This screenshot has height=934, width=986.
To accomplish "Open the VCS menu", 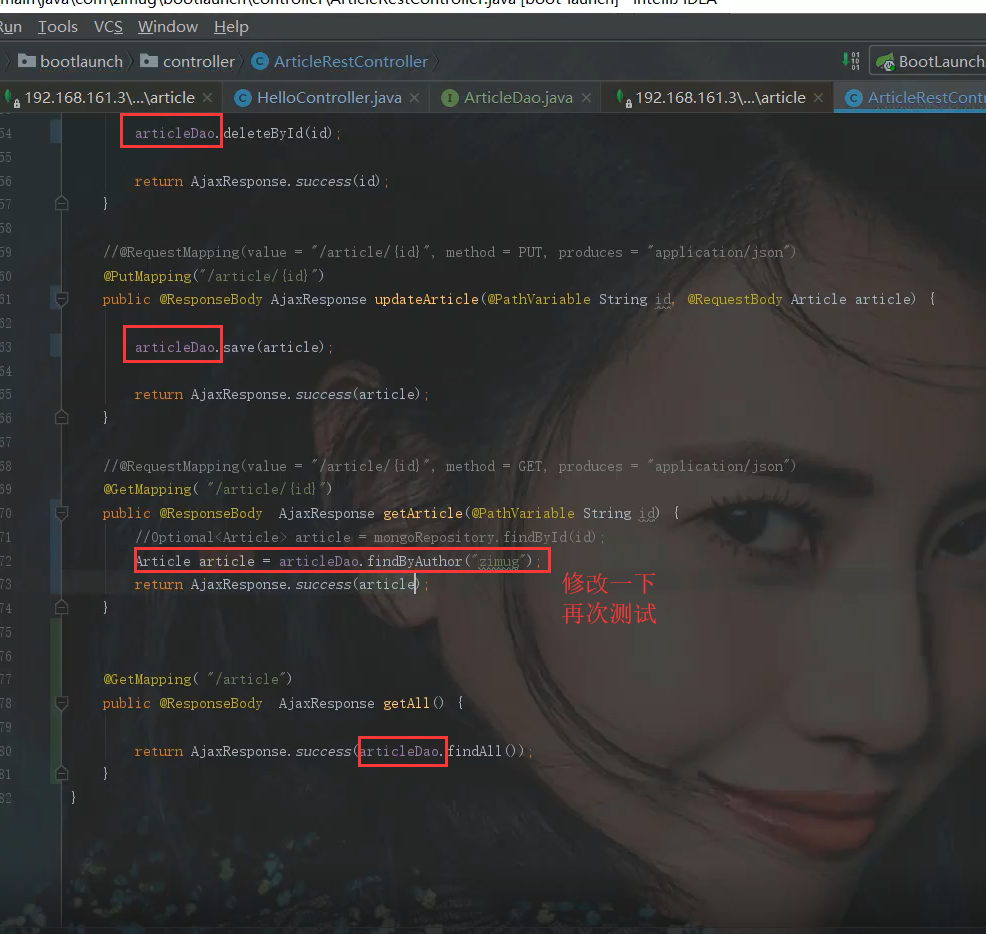I will click(108, 27).
